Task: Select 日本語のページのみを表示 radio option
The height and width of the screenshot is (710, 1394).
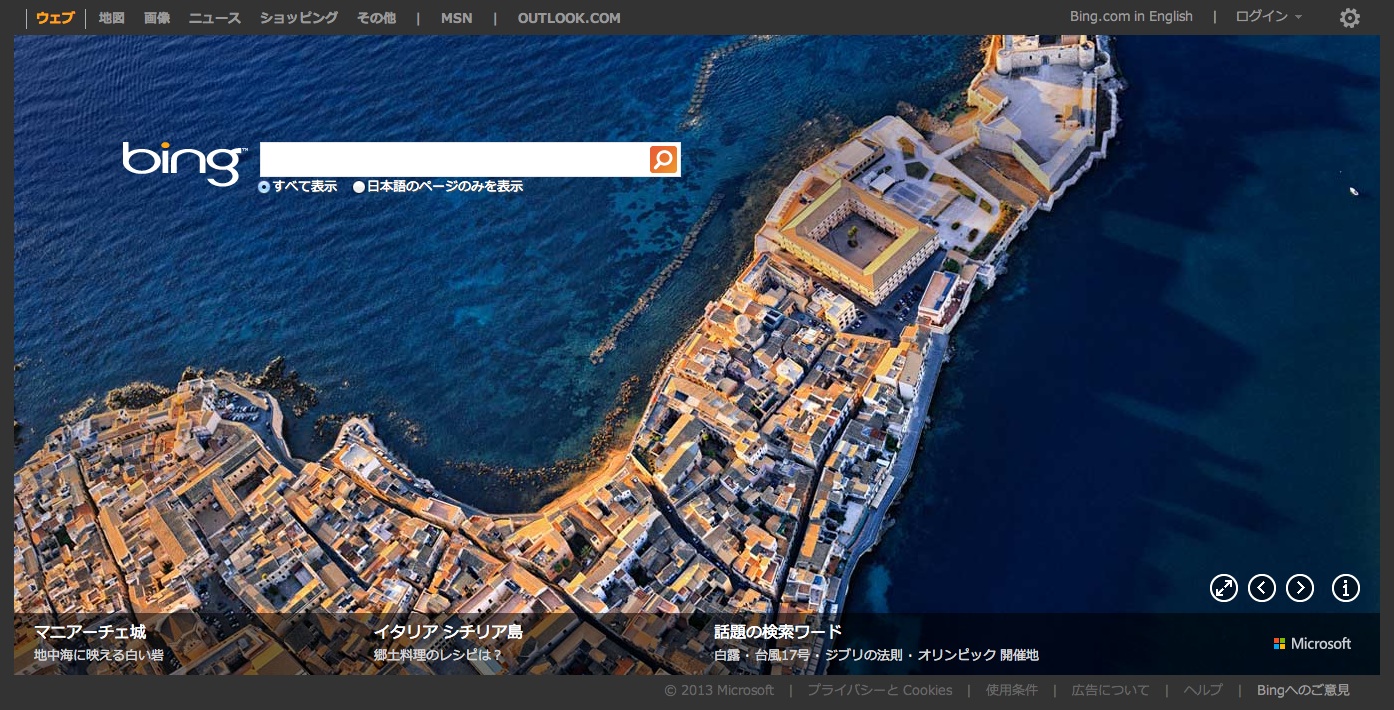Action: tap(359, 187)
